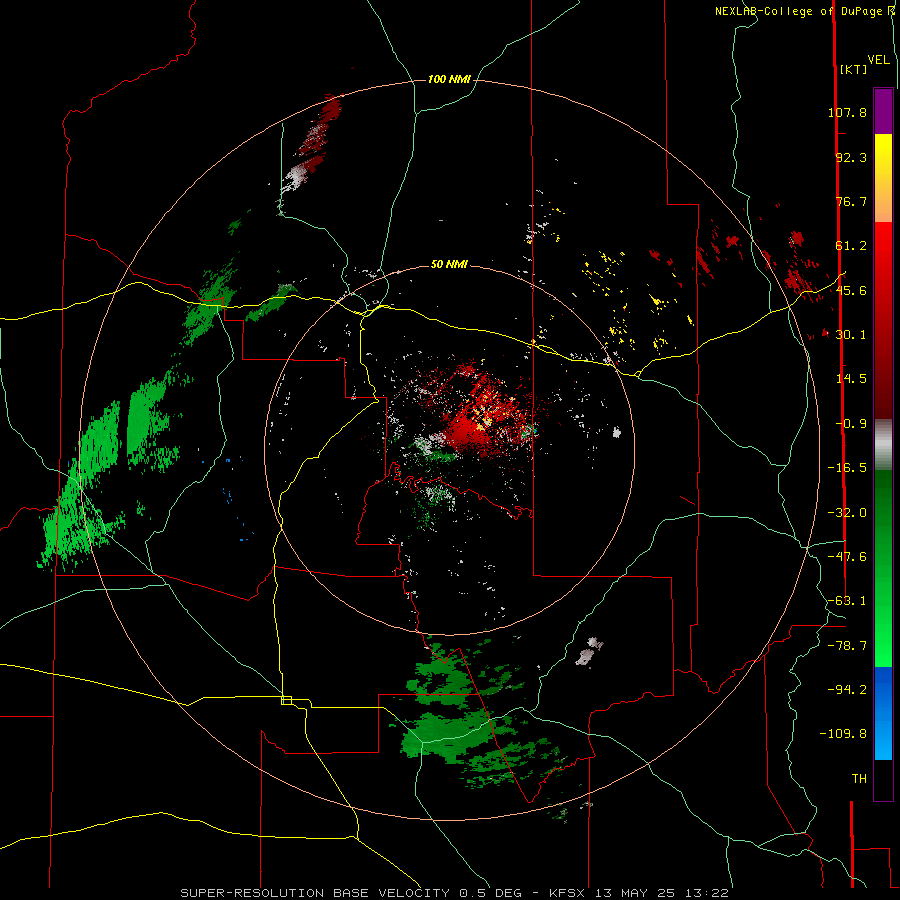Click the TH legend label
Screen dimensions: 900x900
click(859, 778)
